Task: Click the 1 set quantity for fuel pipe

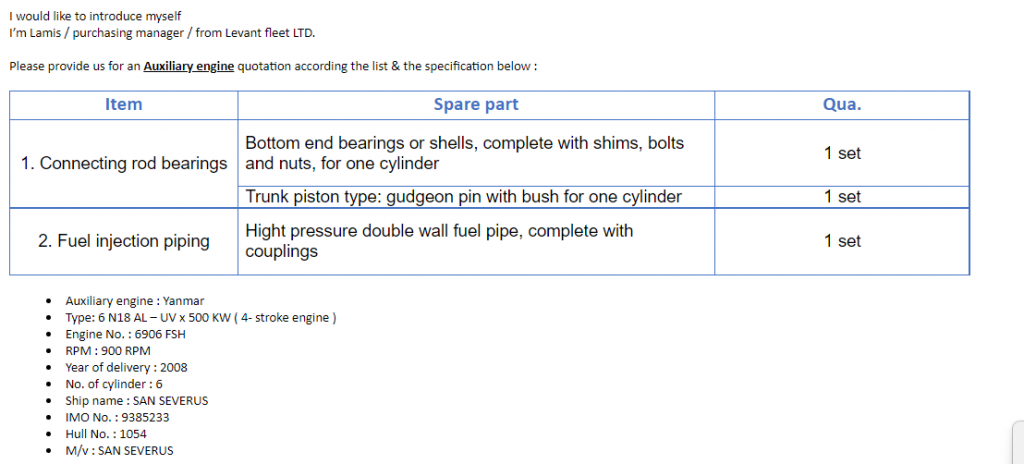Action: [842, 241]
